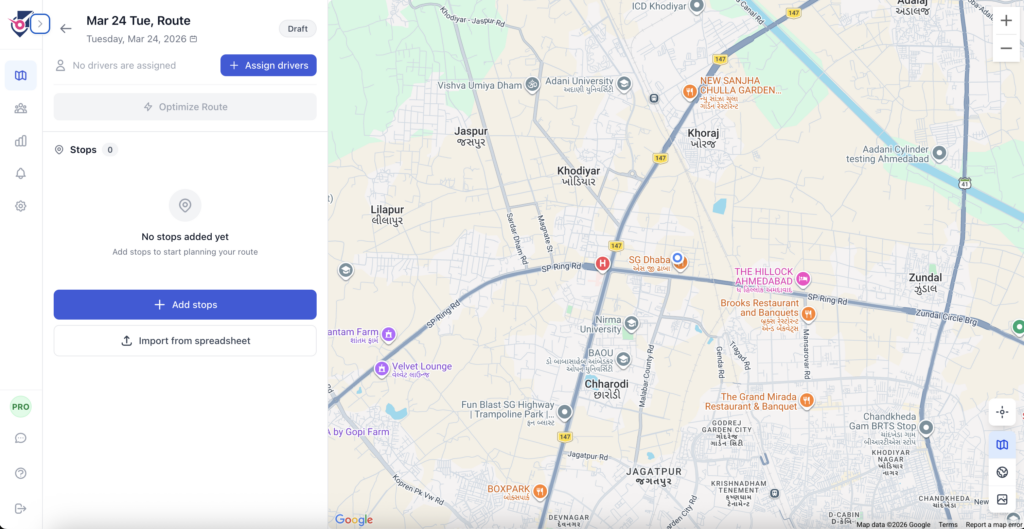Click BOXPARK restaurant marker
1024x529 pixels.
[x=540, y=491]
